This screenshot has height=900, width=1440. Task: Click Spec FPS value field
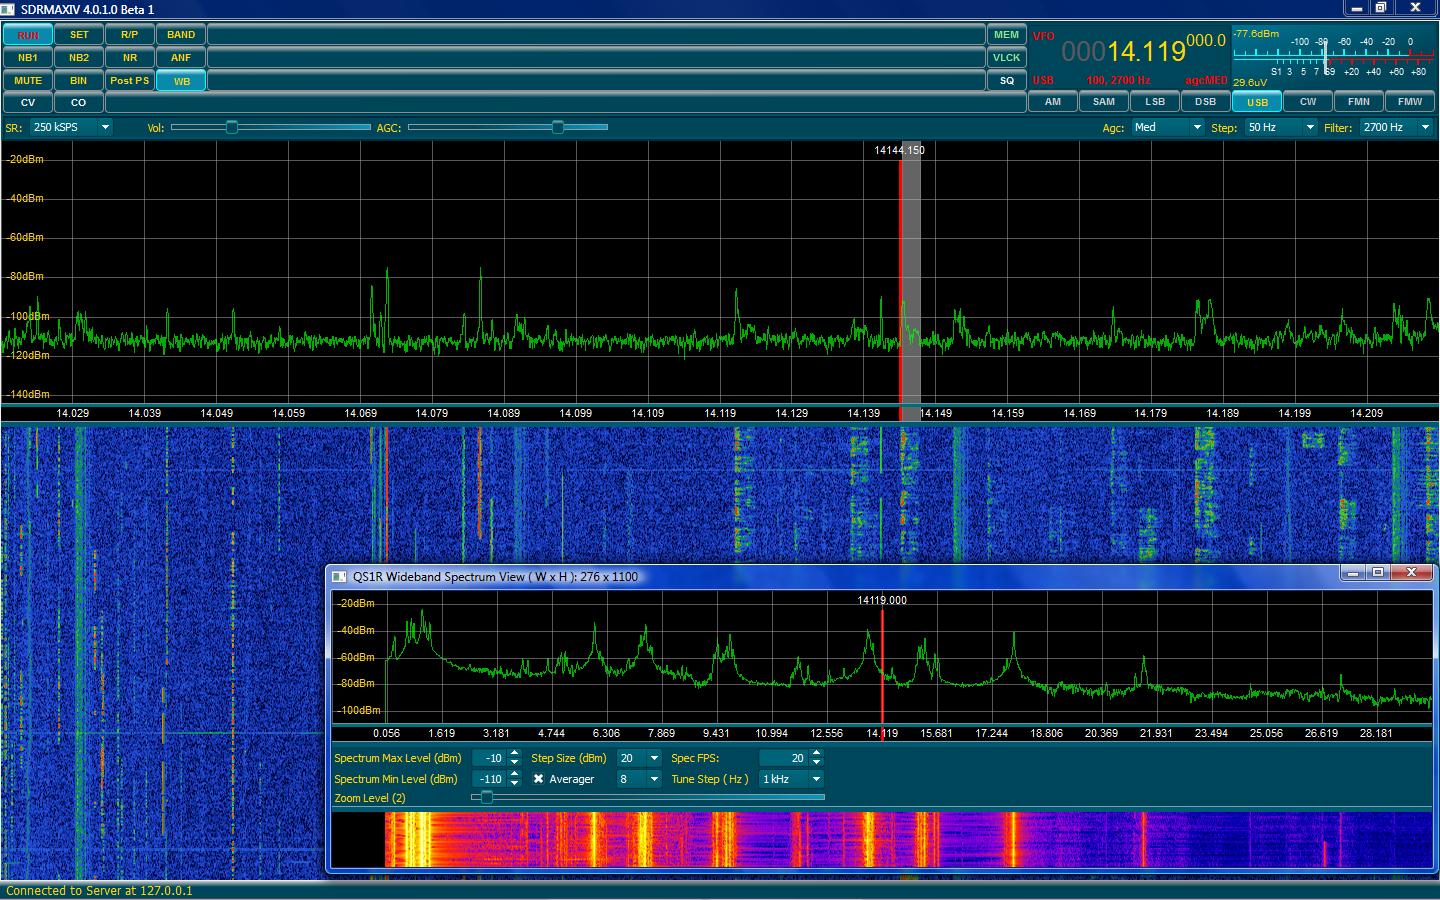pyautogui.click(x=784, y=758)
